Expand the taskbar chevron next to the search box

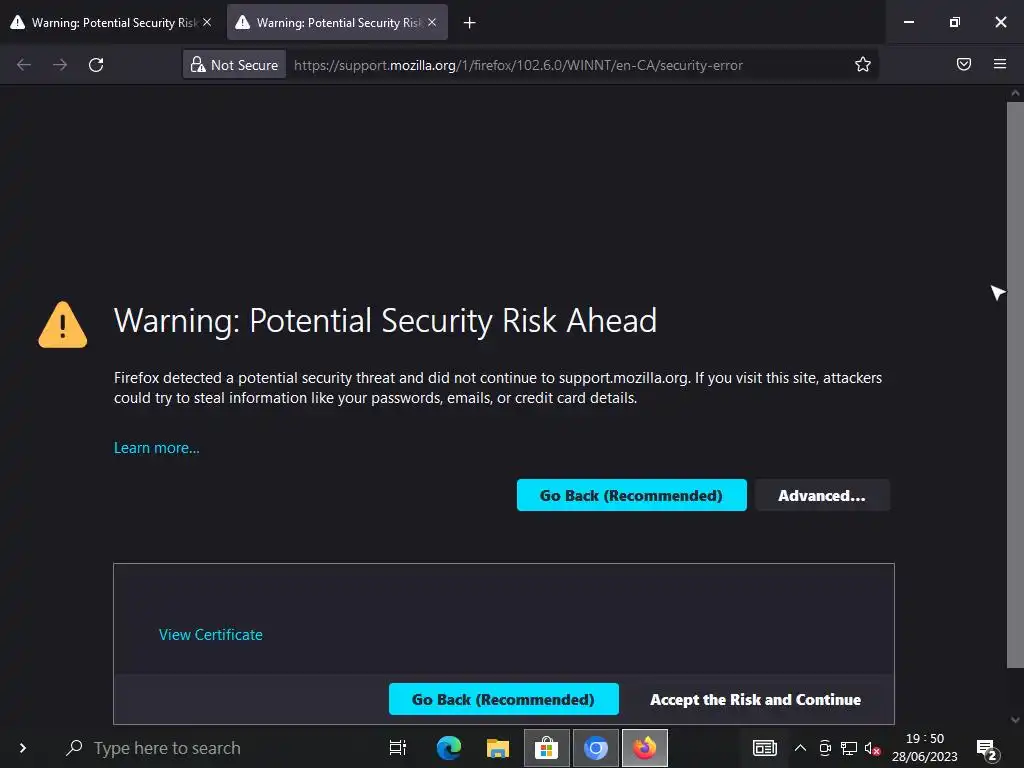[23, 748]
